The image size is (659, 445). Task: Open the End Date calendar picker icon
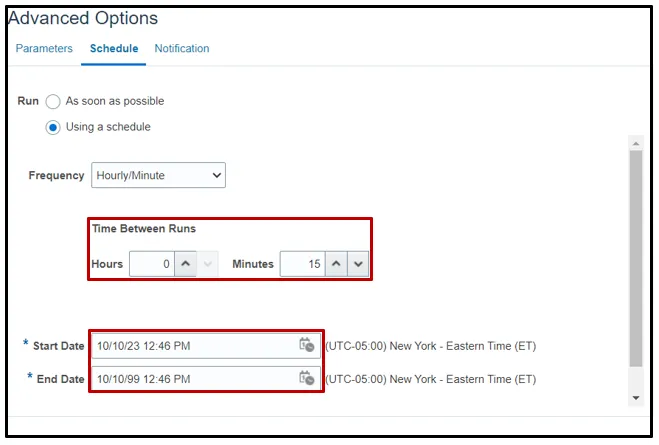[x=307, y=379]
